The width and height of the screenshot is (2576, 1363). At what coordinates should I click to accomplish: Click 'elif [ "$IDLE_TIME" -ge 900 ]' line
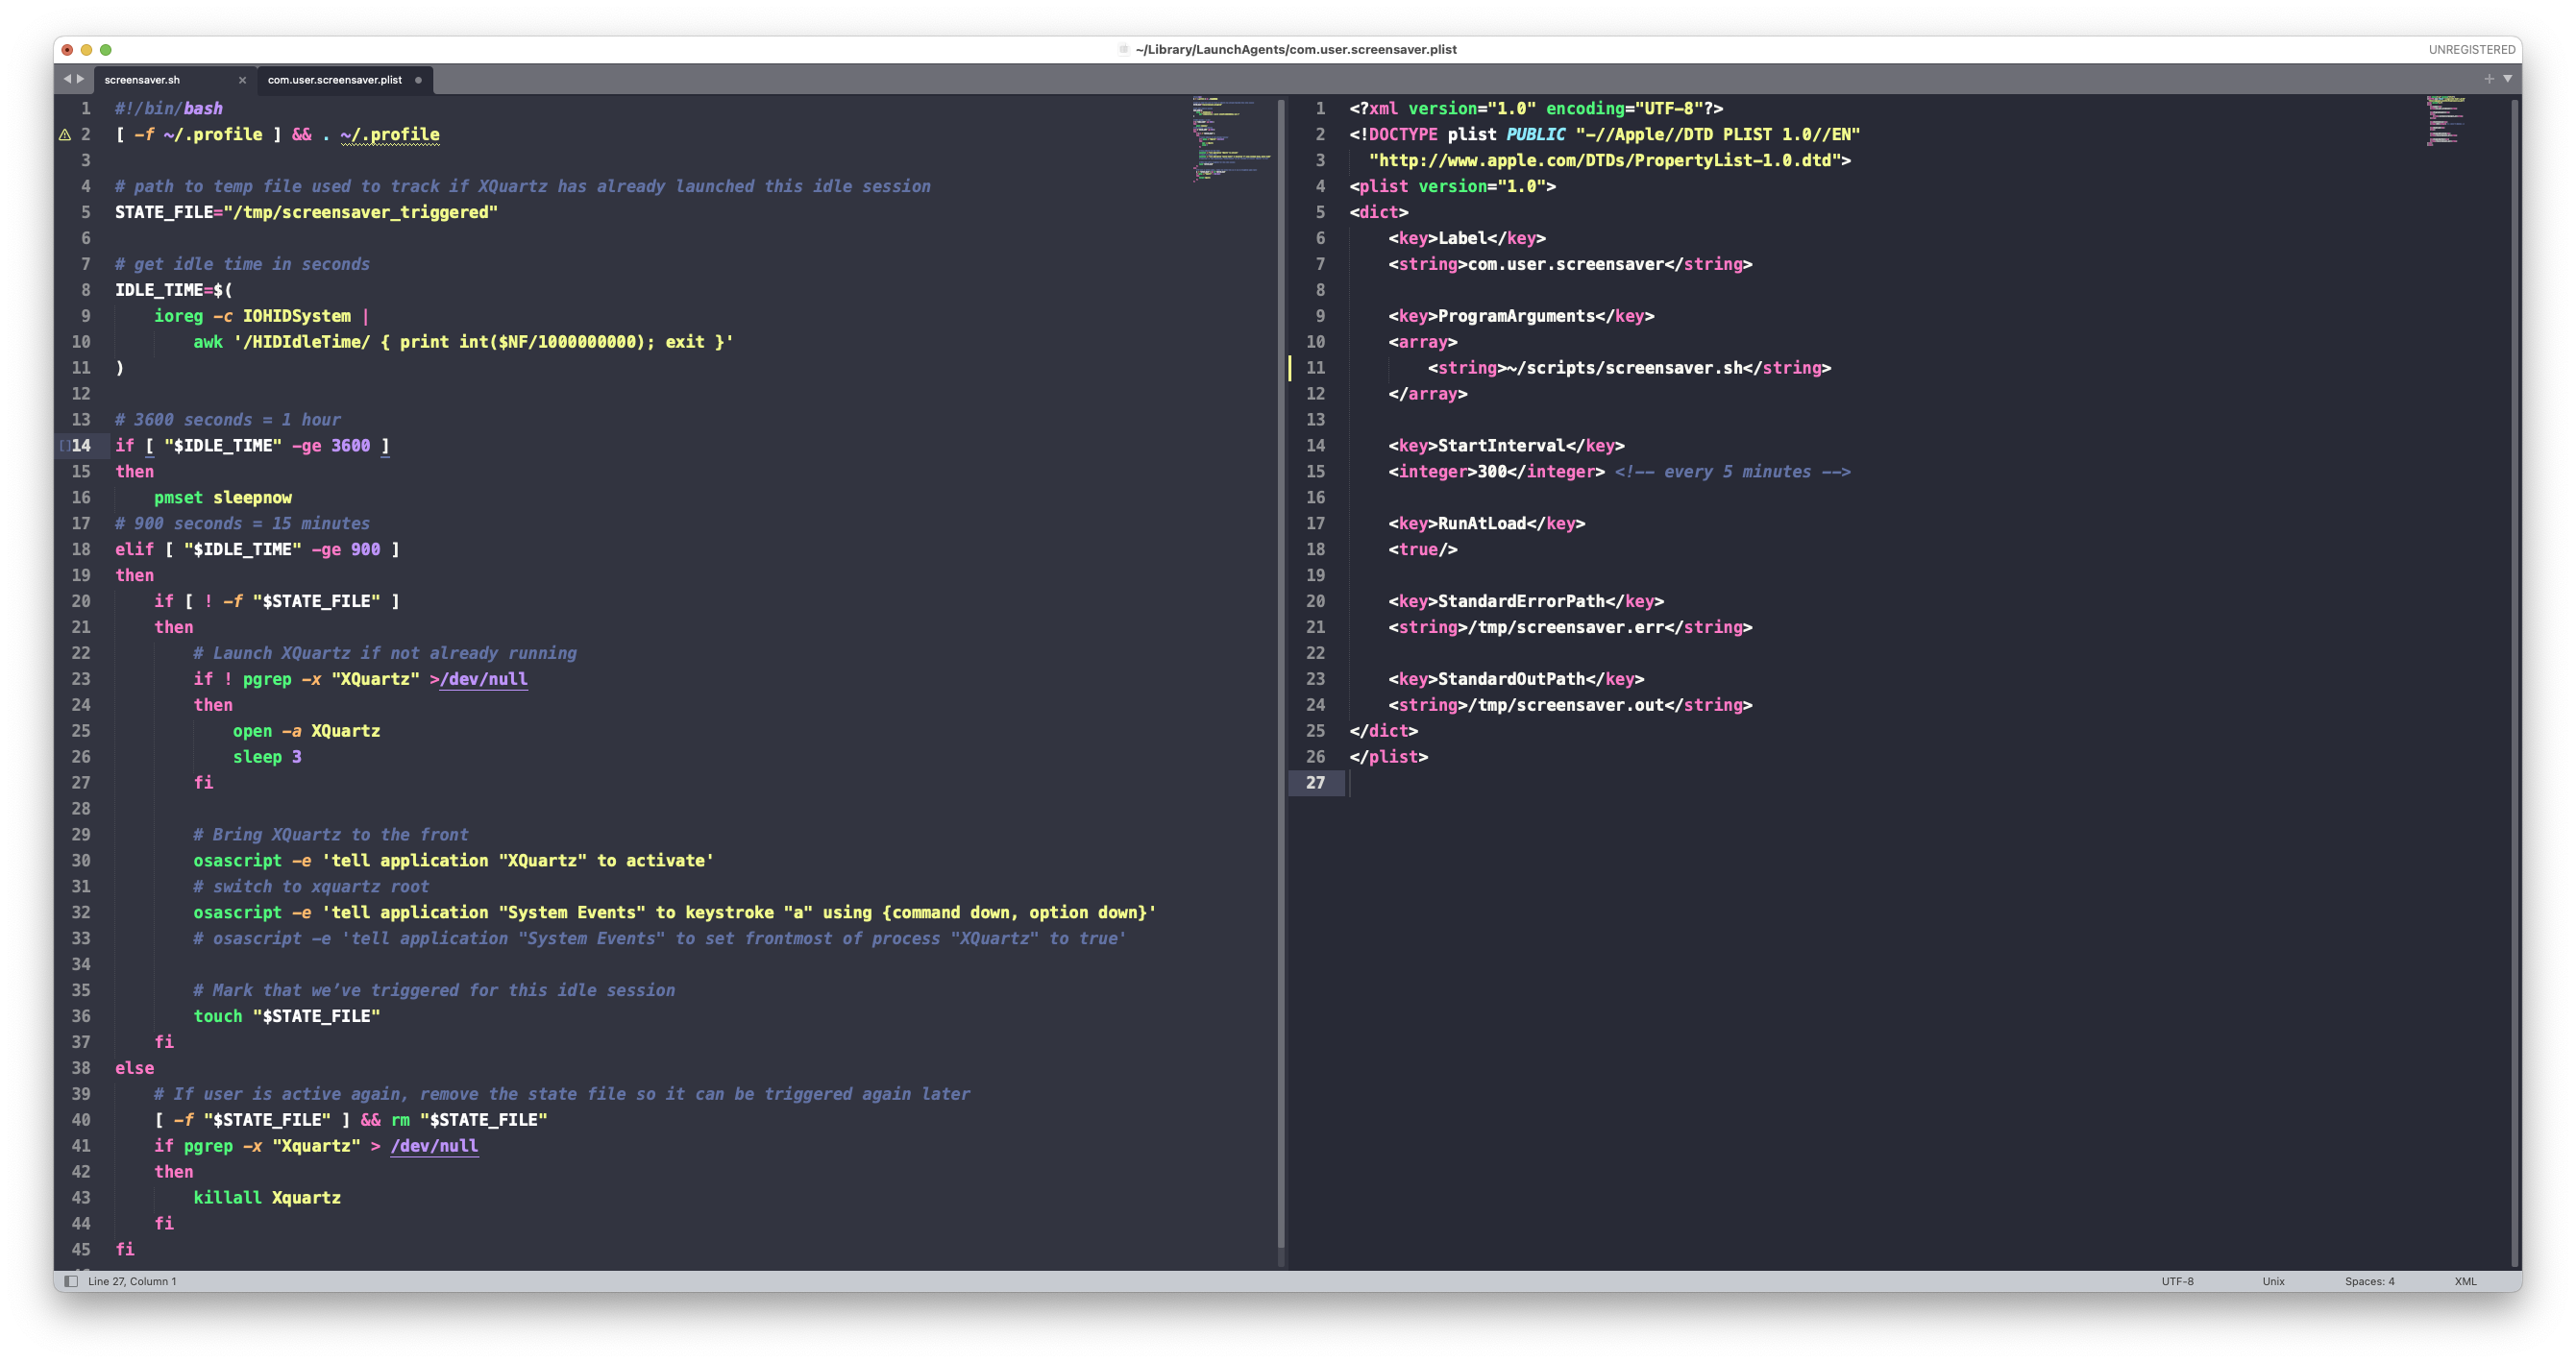(x=257, y=550)
